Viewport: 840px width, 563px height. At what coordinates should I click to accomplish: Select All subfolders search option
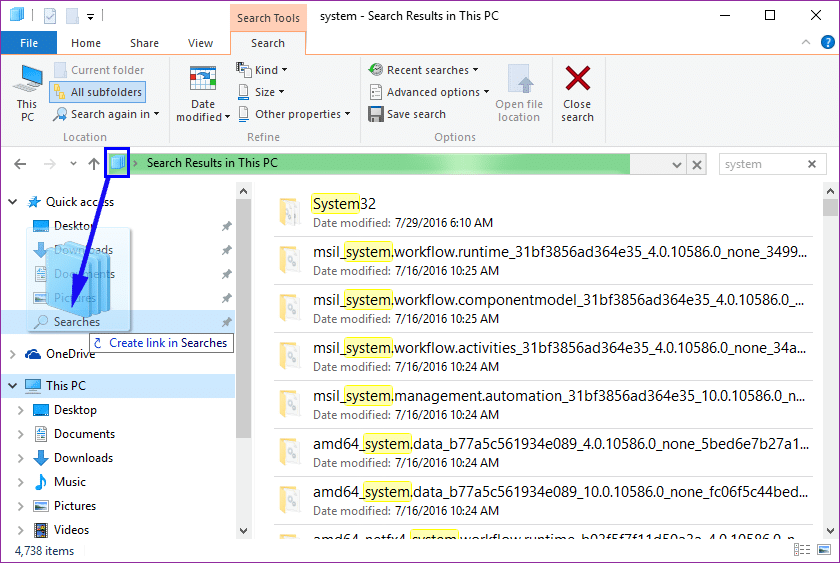coord(98,92)
